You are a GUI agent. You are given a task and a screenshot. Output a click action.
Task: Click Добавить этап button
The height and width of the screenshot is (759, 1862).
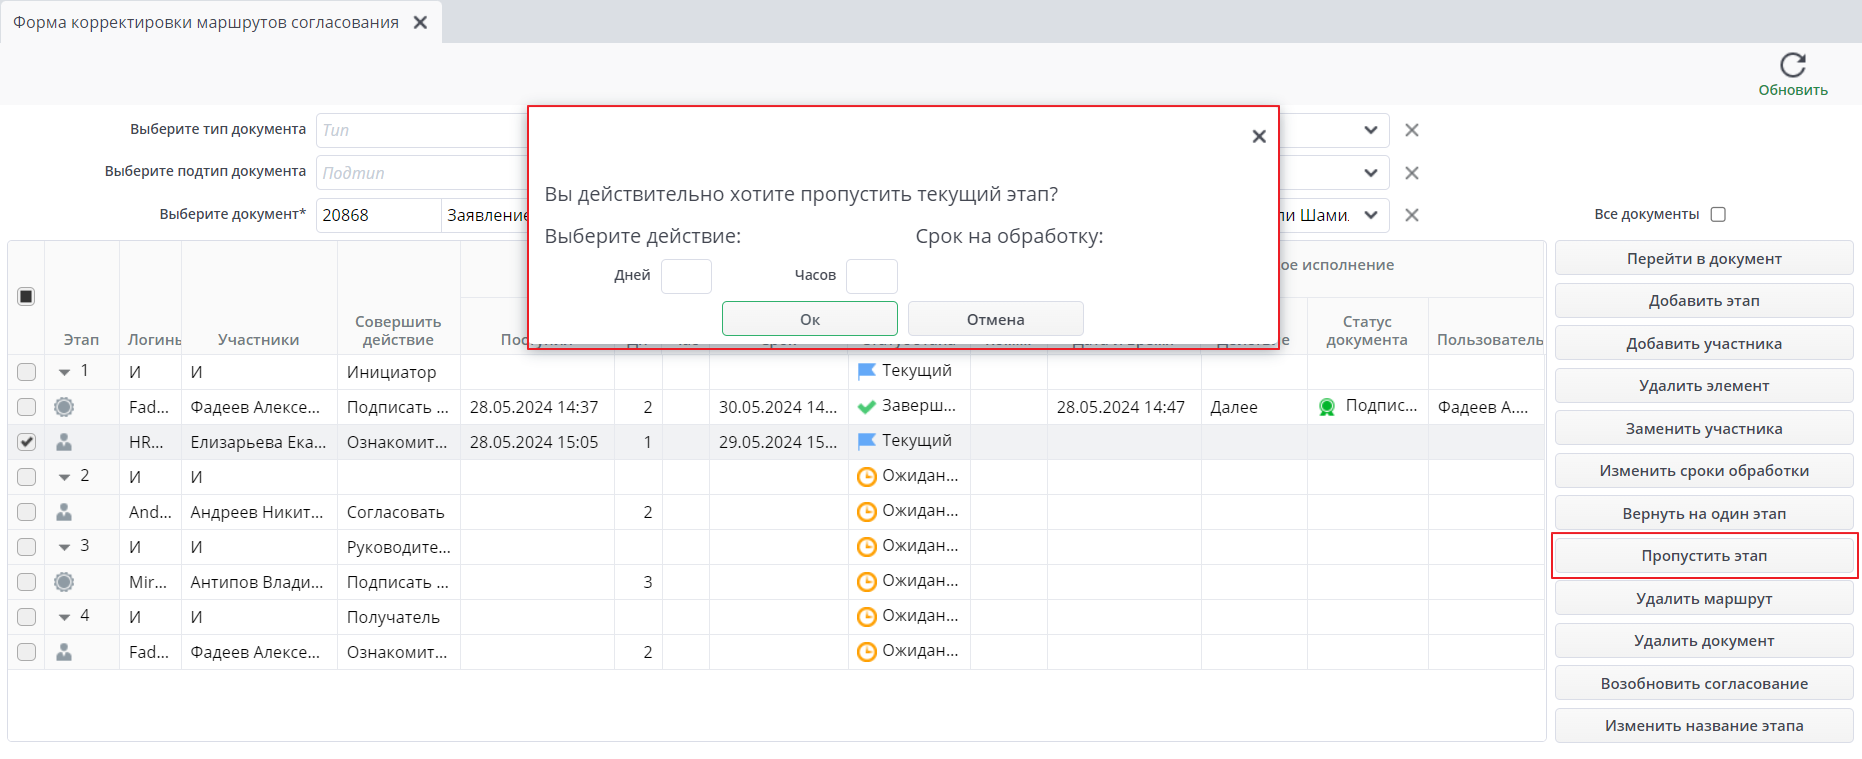click(1704, 300)
